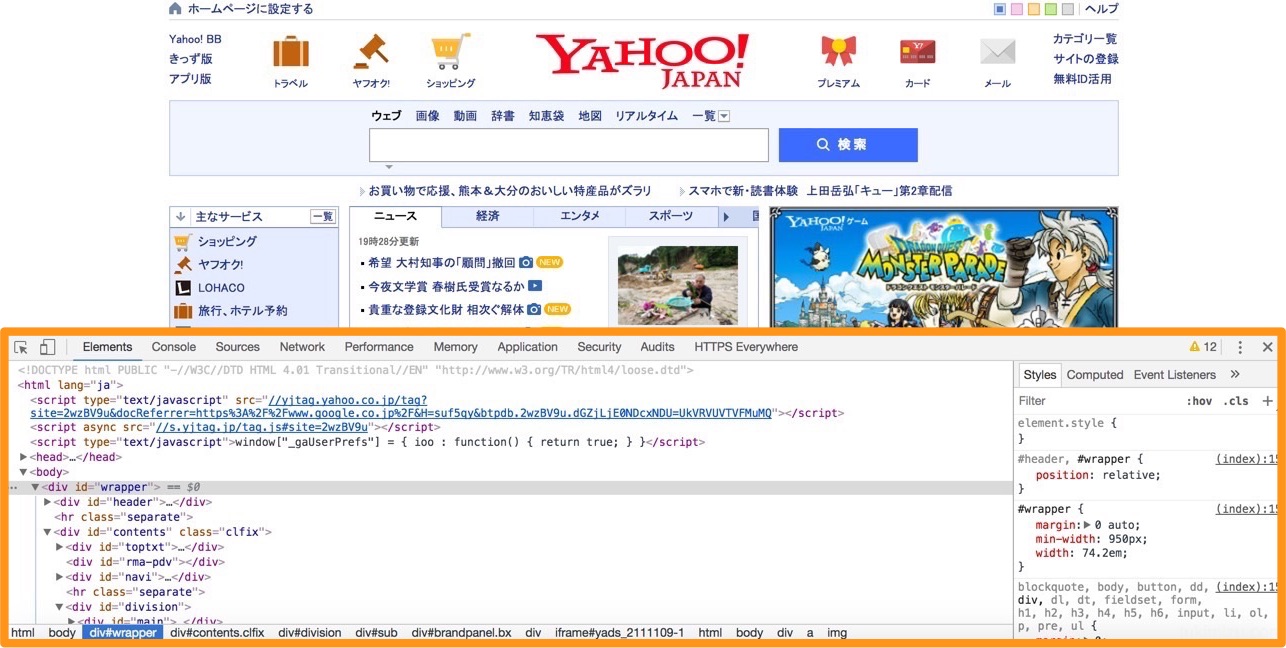
Task: Open the ヘルプ help link
Action: tap(1102, 9)
